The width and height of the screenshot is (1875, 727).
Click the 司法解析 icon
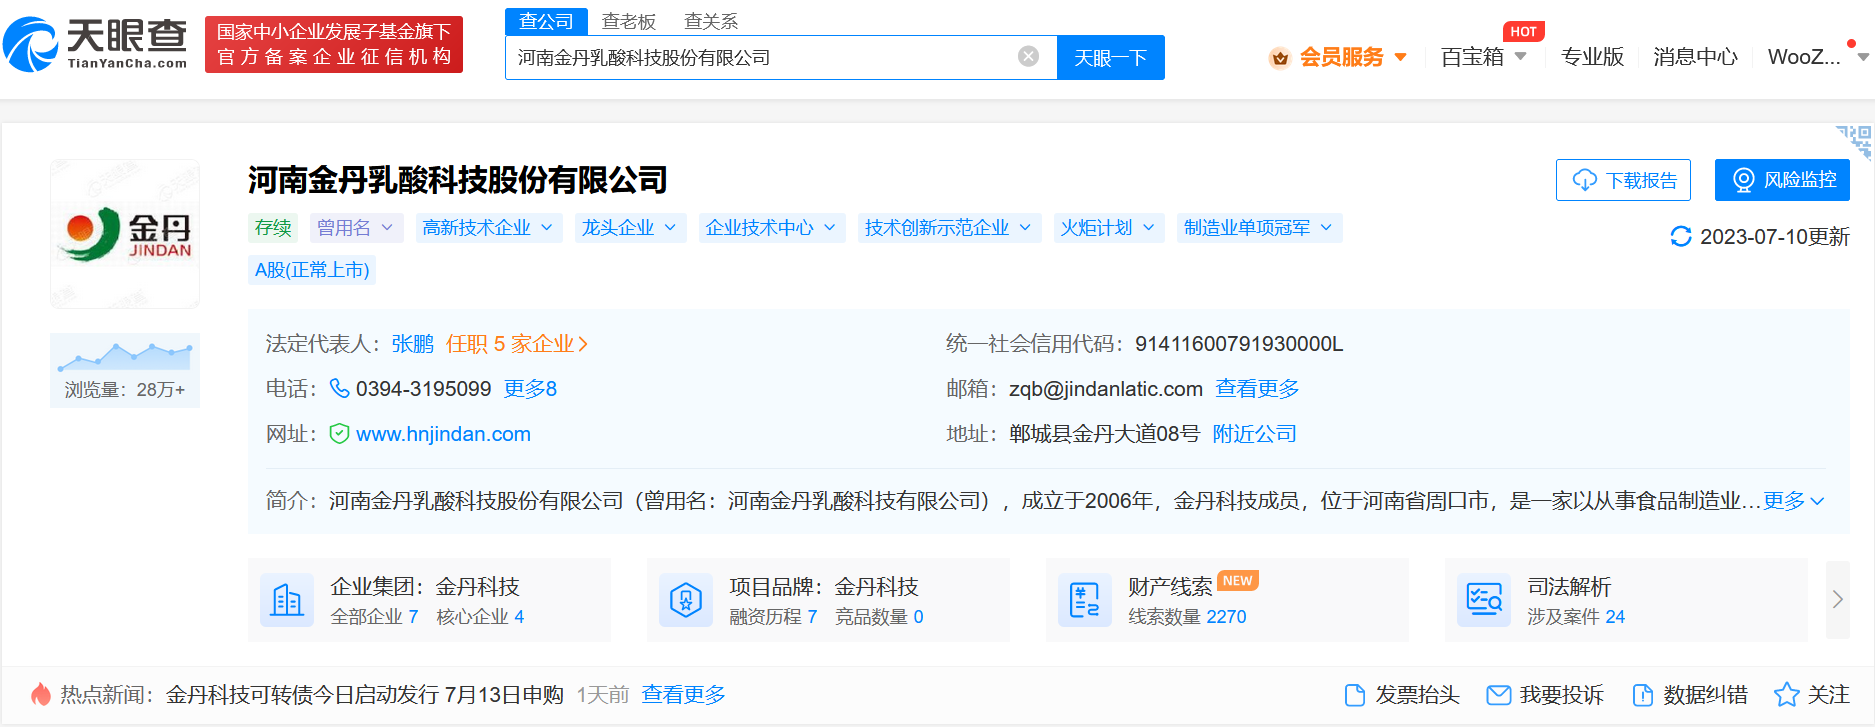tap(1483, 600)
